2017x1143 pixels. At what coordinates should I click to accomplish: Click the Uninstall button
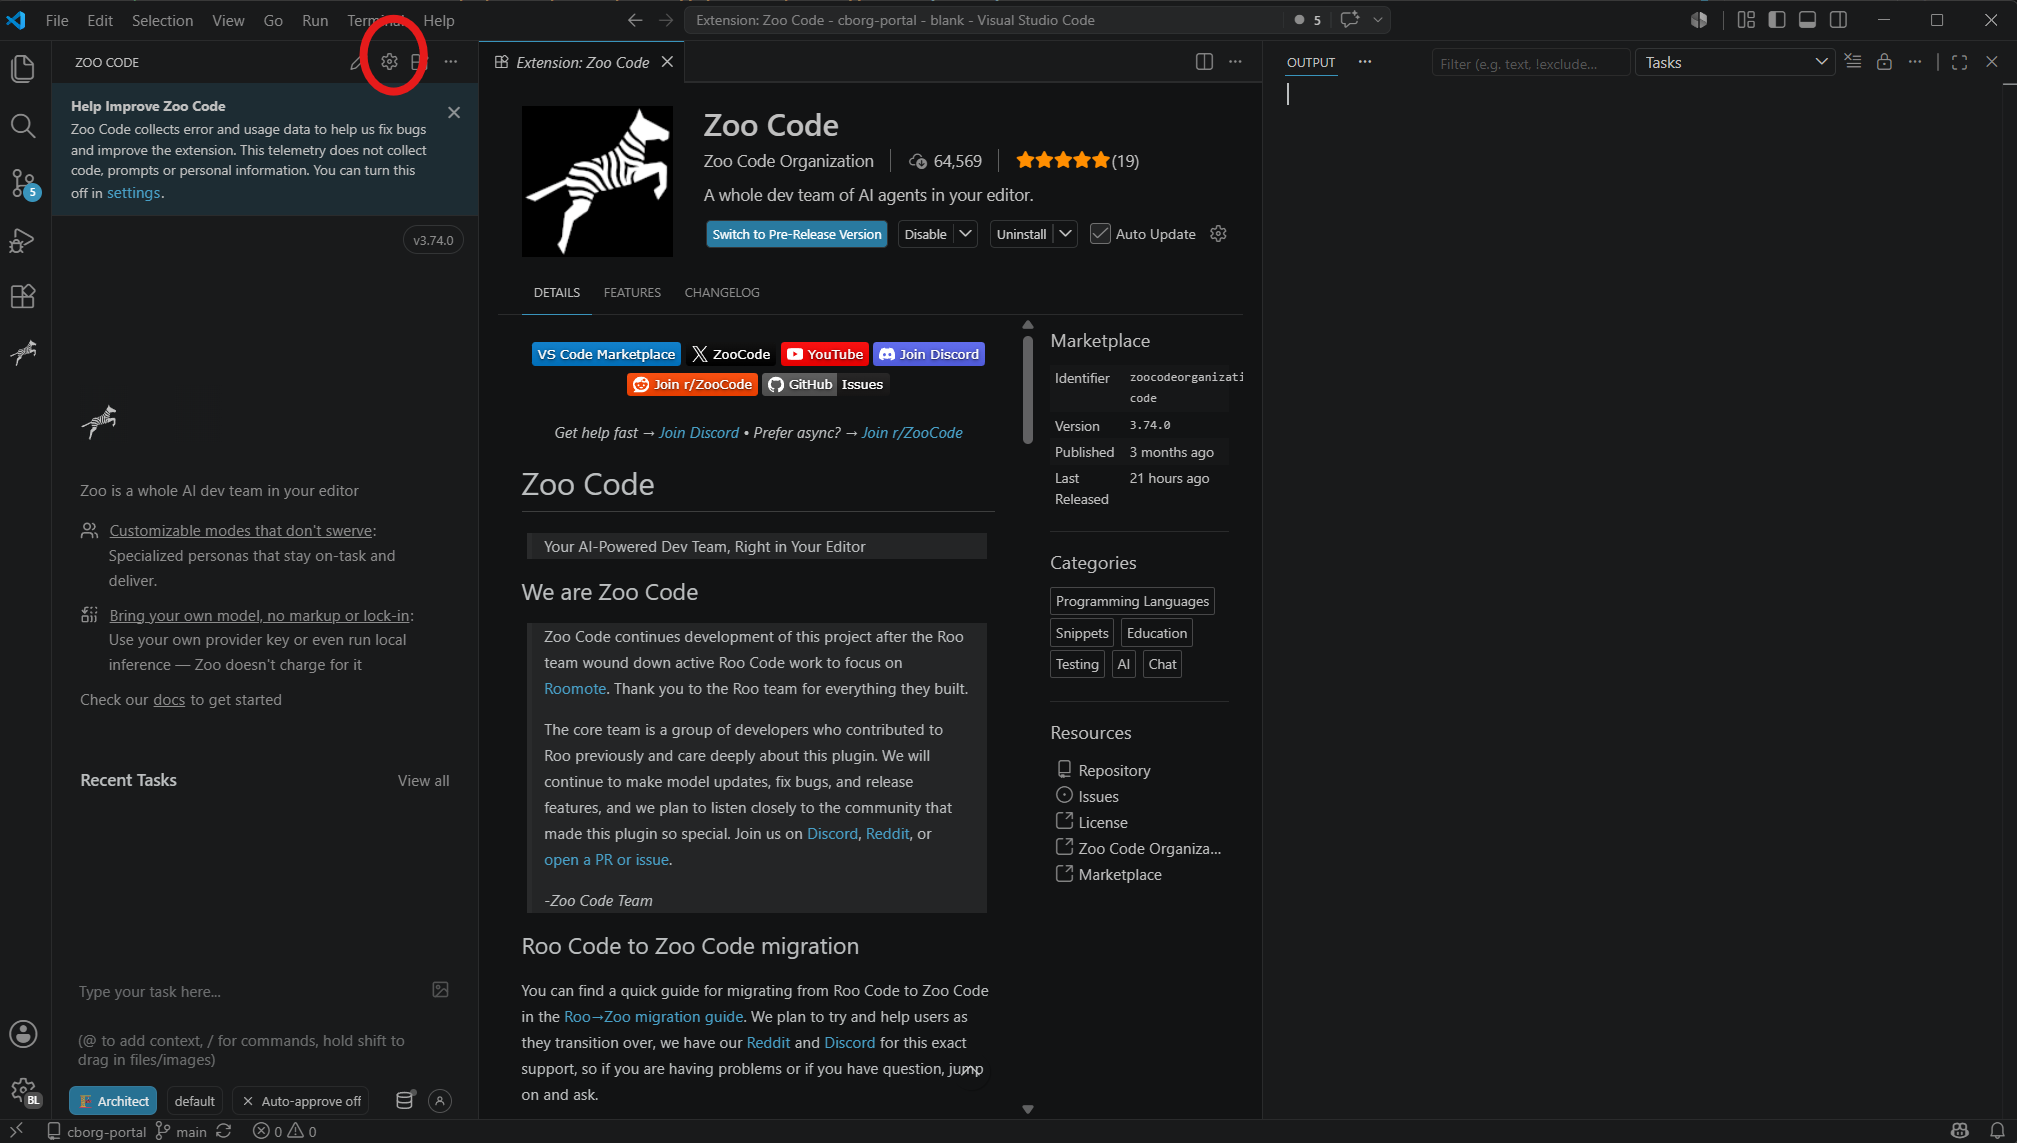1022,234
